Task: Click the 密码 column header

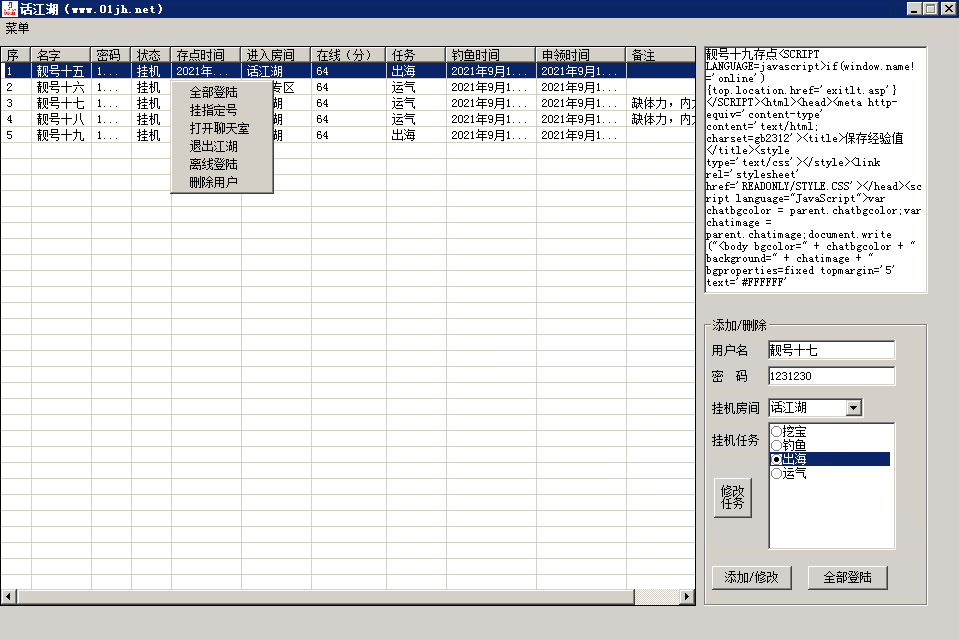Action: click(111, 54)
